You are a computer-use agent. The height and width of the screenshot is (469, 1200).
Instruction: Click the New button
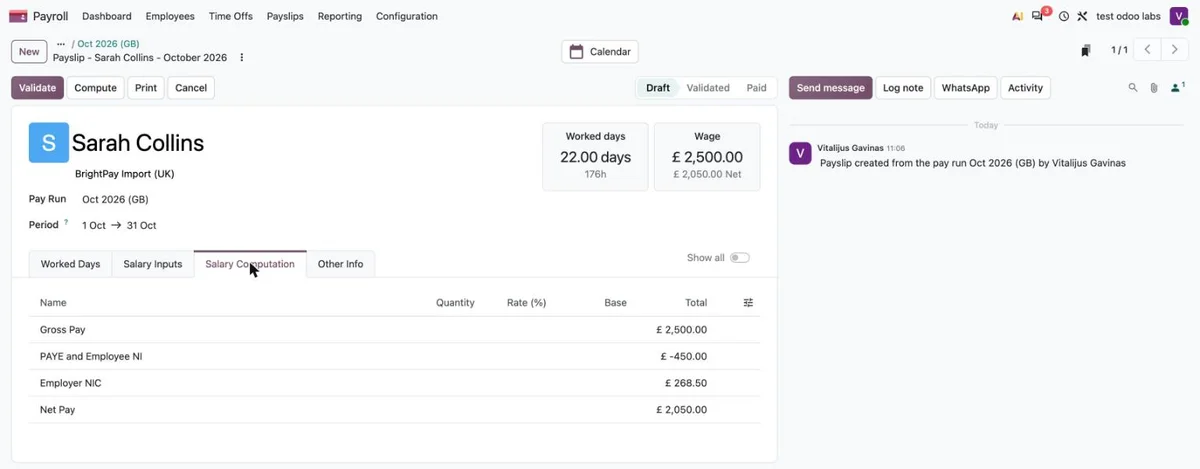pyautogui.click(x=29, y=52)
